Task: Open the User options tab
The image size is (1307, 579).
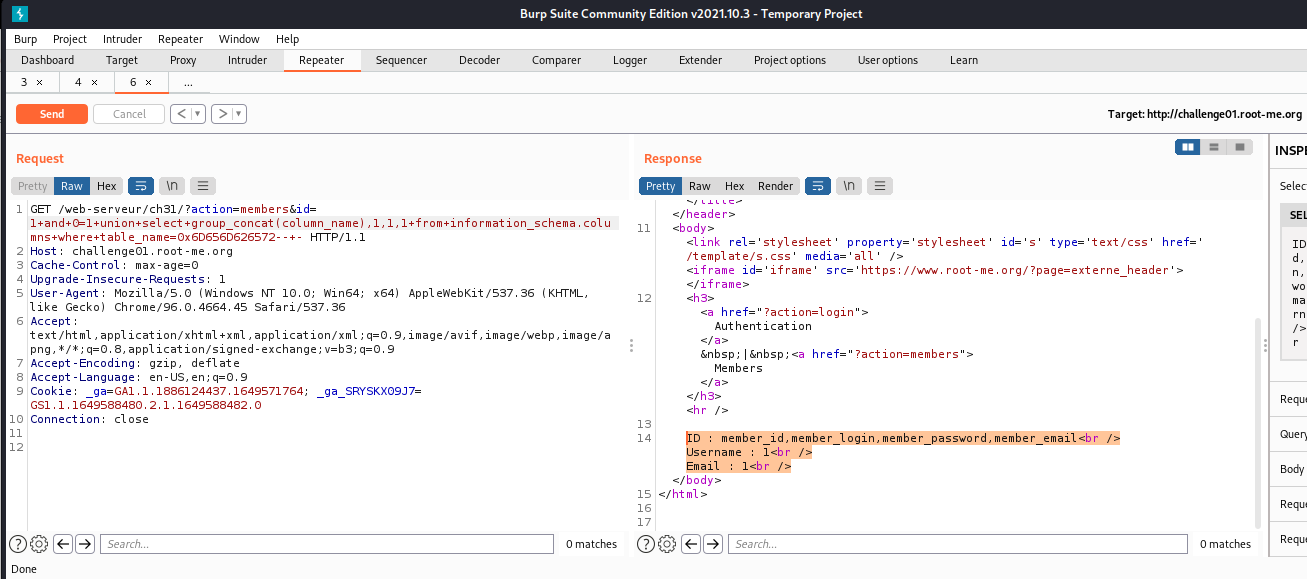Action: pyautogui.click(x=888, y=60)
